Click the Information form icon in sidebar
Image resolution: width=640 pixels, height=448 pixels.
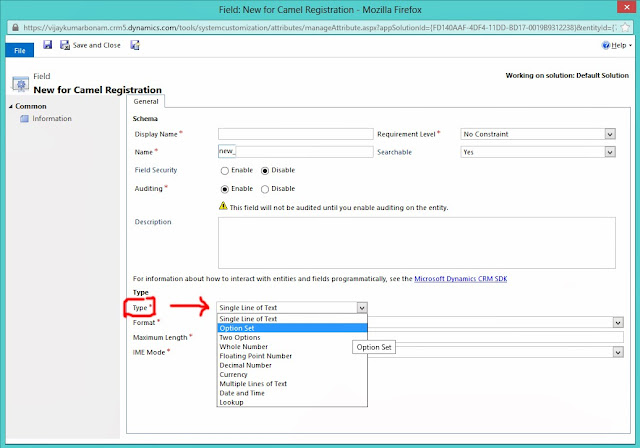tap(24, 119)
